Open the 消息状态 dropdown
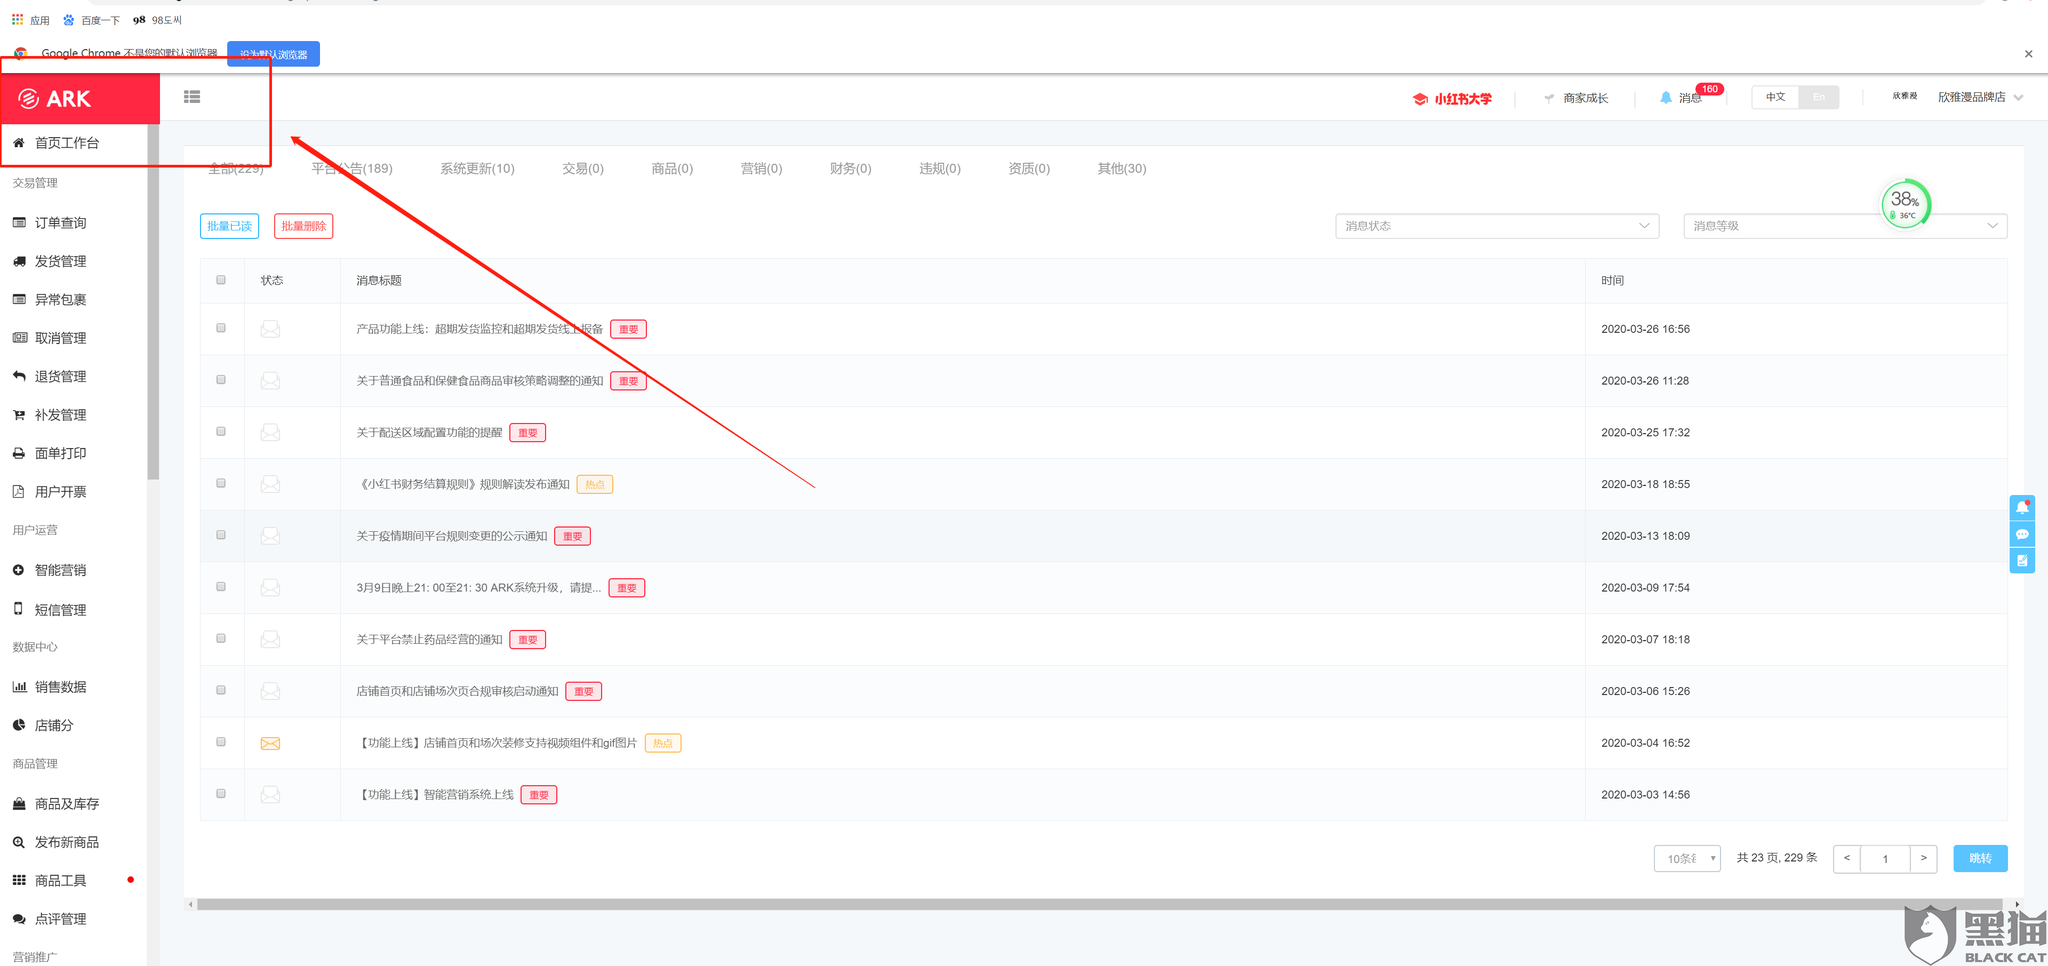The width and height of the screenshot is (2048, 966). (1497, 226)
